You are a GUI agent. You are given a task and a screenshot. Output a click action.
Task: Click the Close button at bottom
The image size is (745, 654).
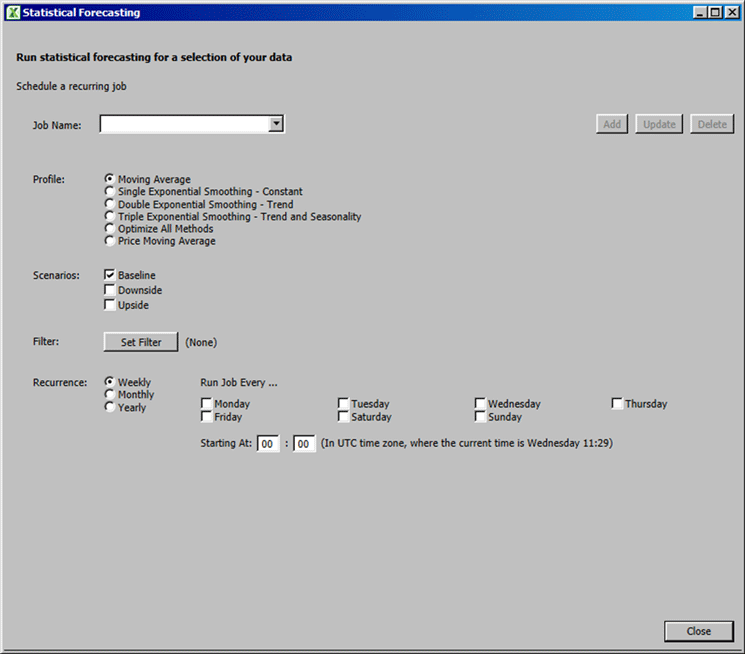point(698,631)
